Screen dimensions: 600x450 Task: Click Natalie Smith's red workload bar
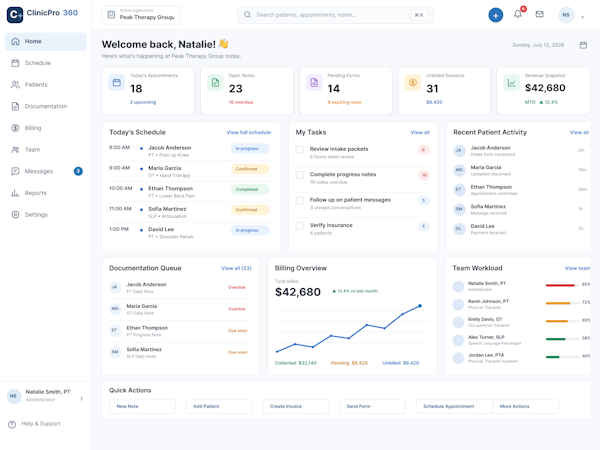click(x=560, y=285)
